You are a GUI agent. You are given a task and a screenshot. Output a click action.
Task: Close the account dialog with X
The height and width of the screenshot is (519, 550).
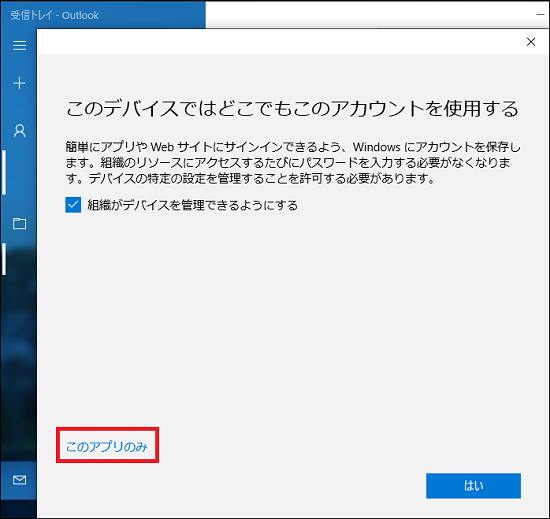pyautogui.click(x=531, y=42)
